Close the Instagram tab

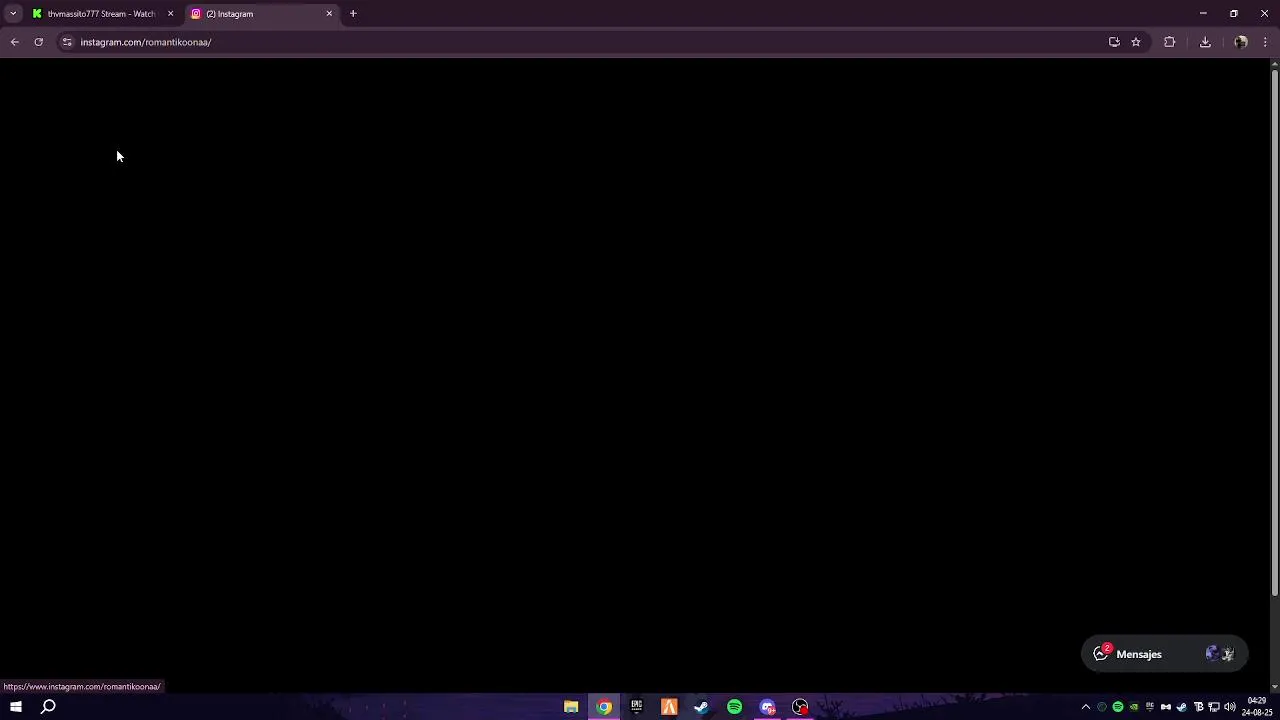point(329,14)
